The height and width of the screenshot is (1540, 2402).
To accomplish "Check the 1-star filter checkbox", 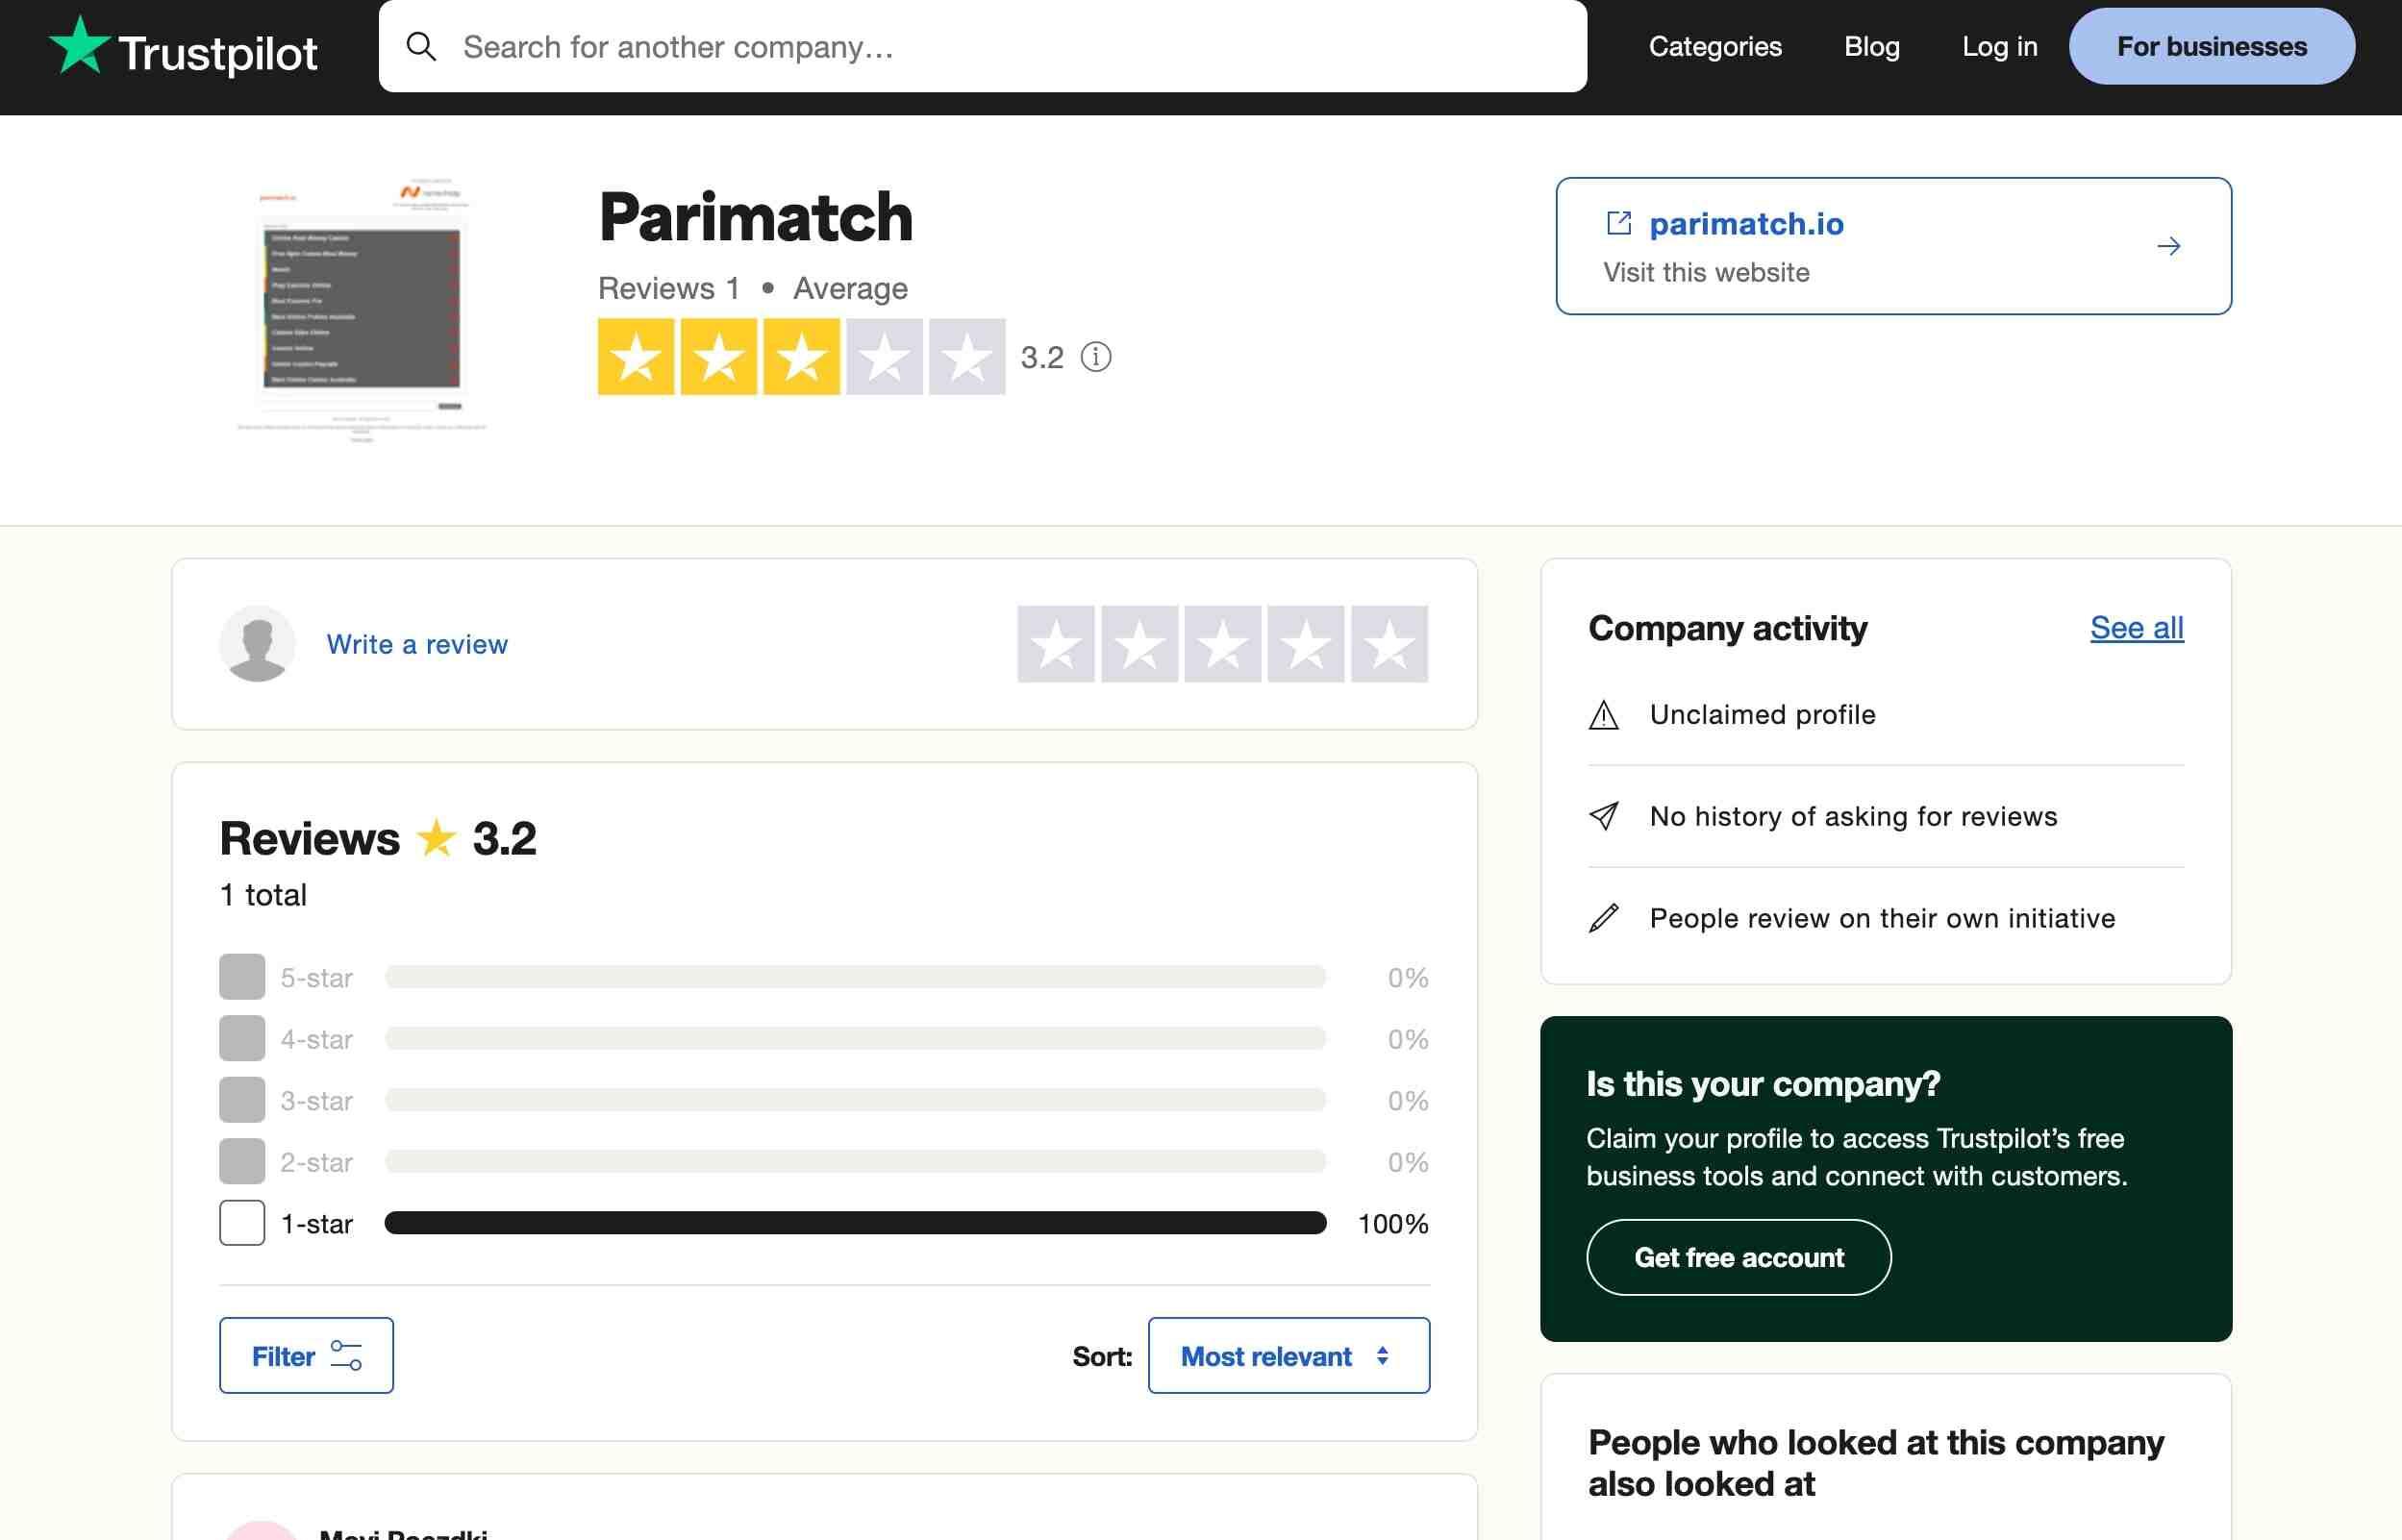I will click(x=242, y=1223).
